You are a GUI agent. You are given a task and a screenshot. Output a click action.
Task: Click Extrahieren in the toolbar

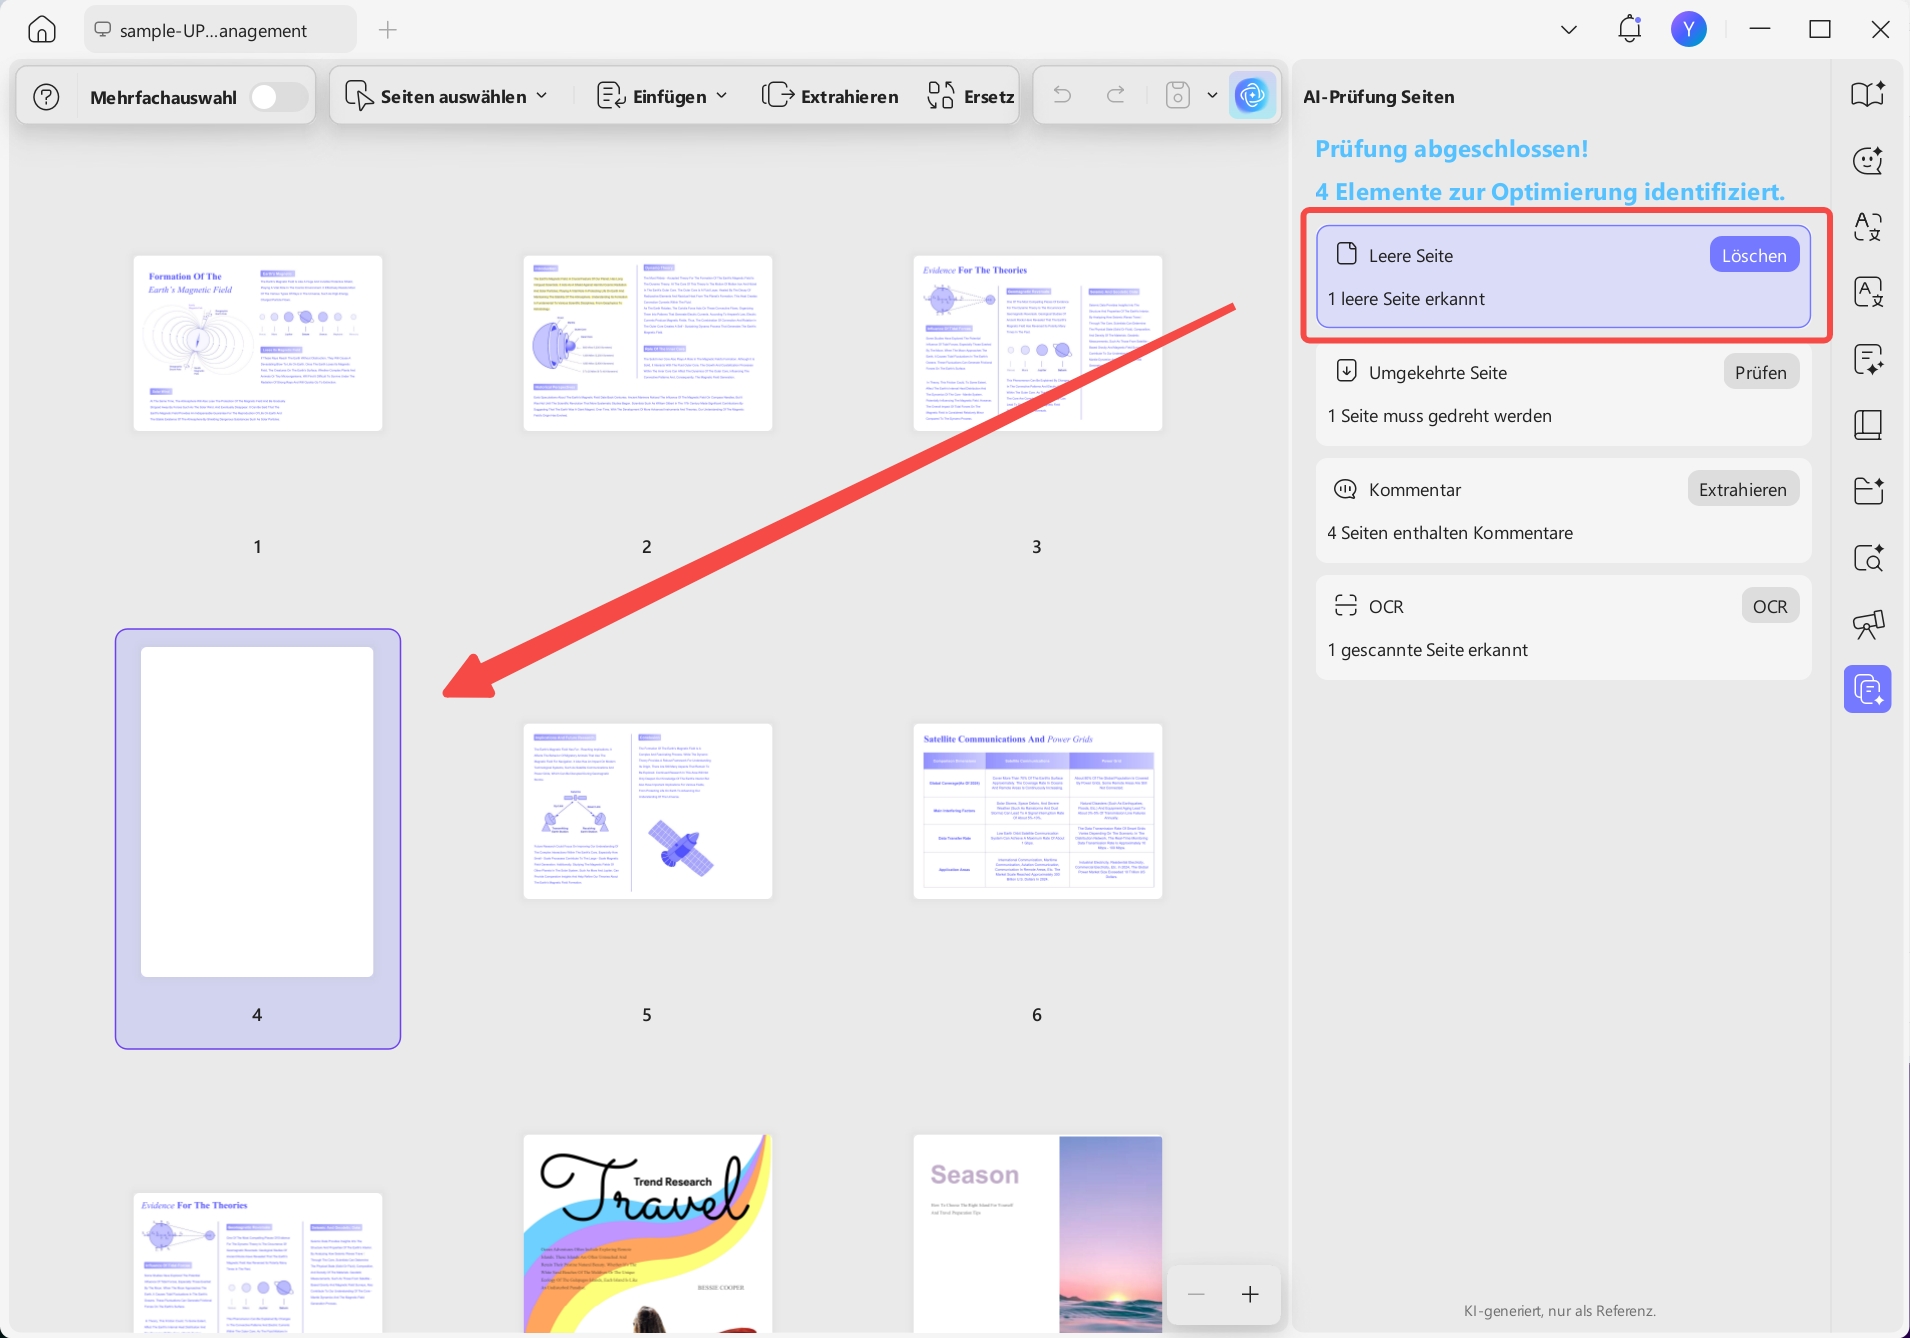pos(829,96)
